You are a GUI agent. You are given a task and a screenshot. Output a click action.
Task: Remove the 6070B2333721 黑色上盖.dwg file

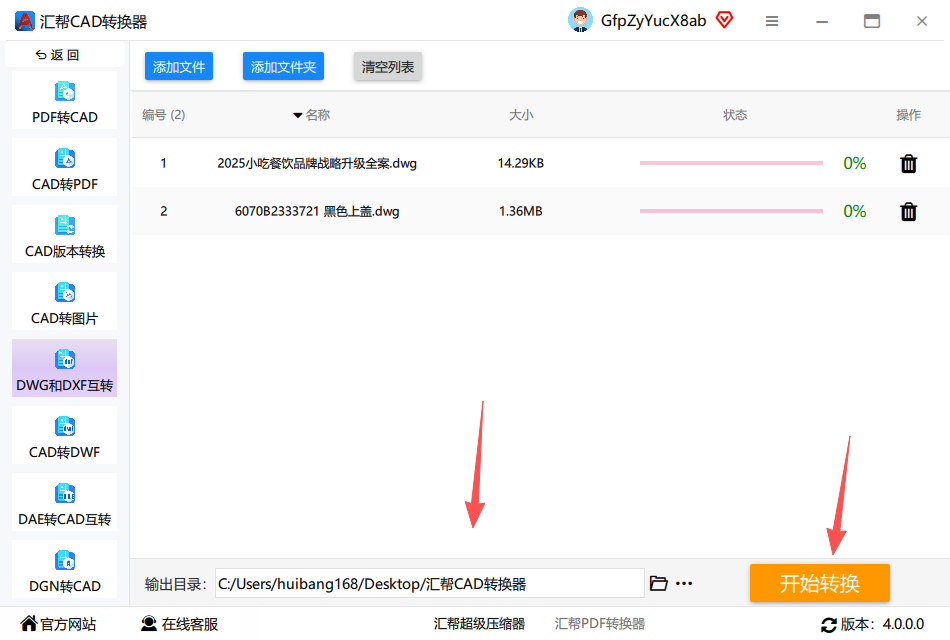click(x=908, y=212)
